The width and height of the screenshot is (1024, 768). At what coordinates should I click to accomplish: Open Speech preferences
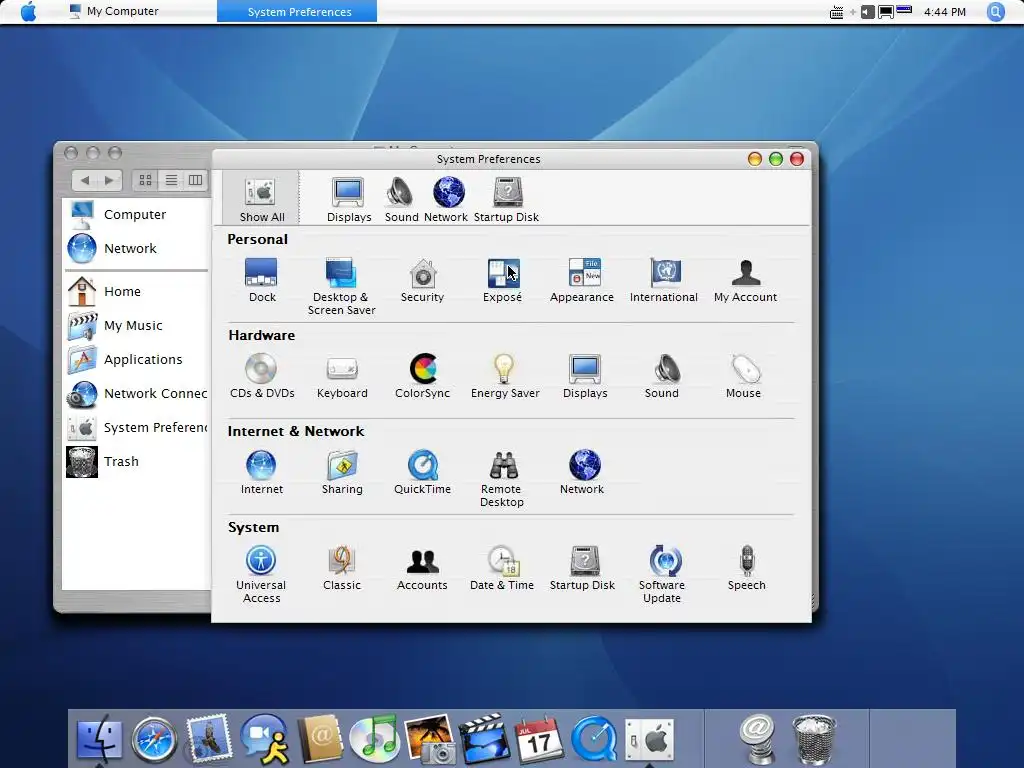[x=746, y=568]
